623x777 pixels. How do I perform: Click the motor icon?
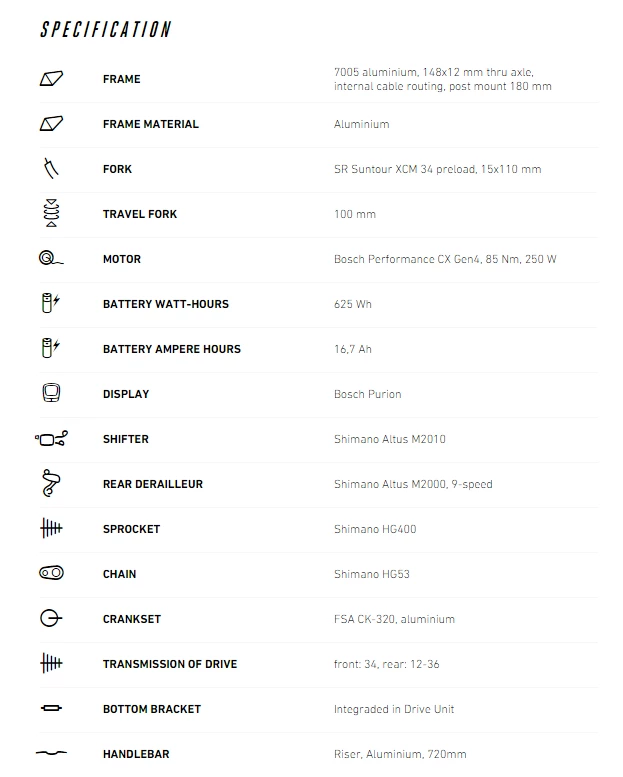click(x=51, y=259)
